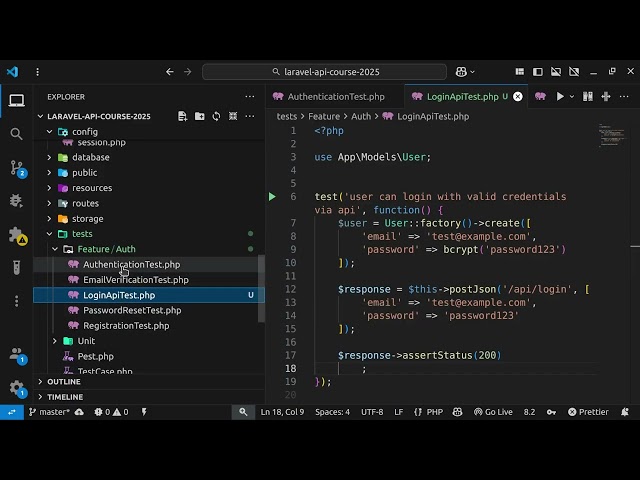Open the run button dropdown arrow
The height and width of the screenshot is (480, 640).
pos(573,97)
